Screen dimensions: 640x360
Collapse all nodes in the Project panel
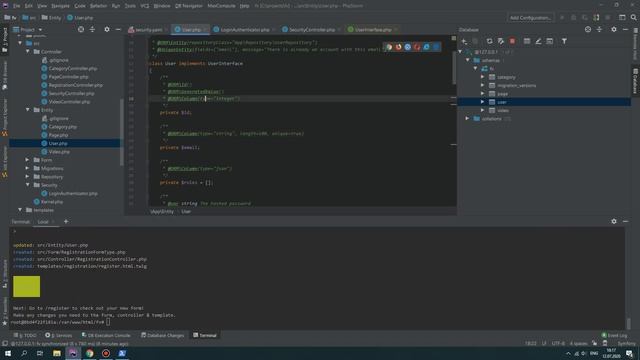92,29
